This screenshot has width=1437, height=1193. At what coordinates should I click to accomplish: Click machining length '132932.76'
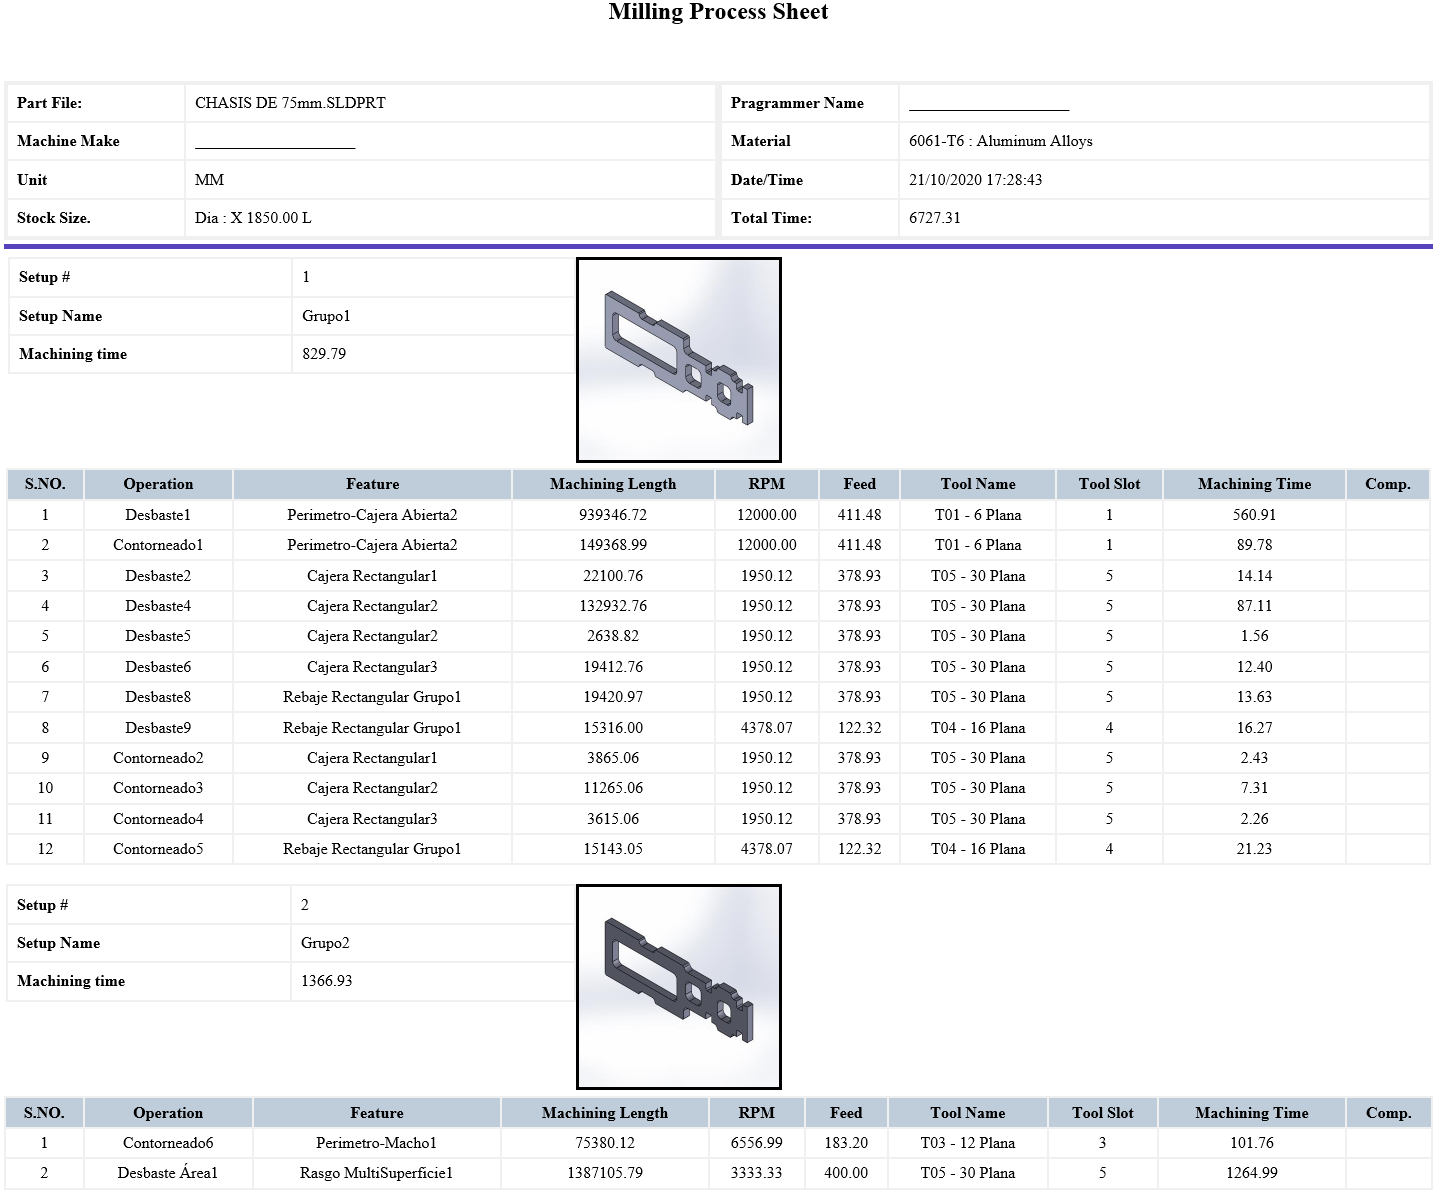613,606
